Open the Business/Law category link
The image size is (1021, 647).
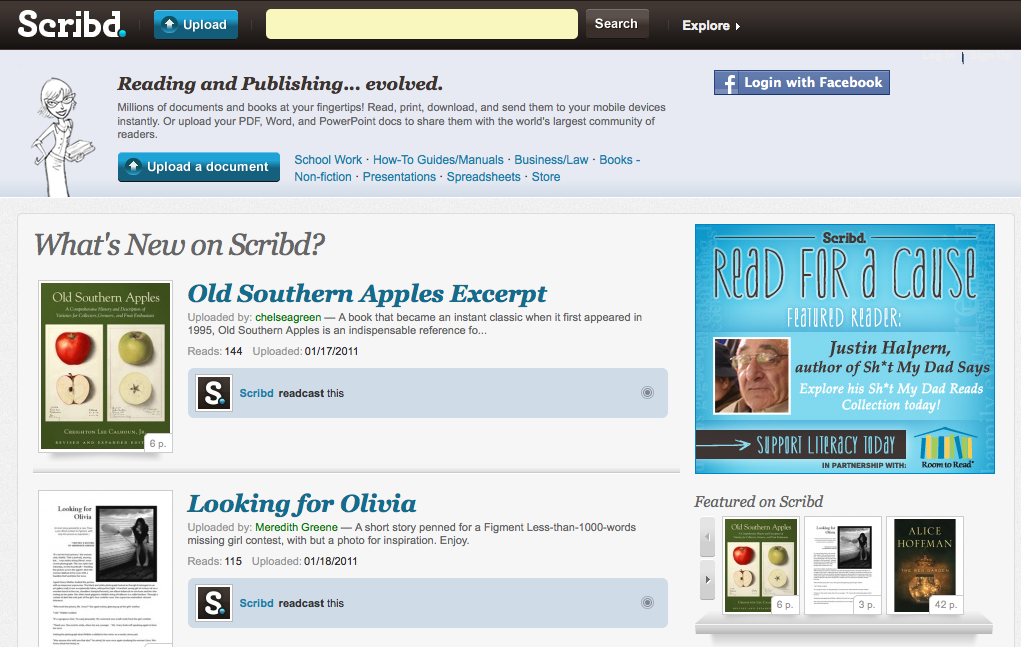tap(552, 160)
